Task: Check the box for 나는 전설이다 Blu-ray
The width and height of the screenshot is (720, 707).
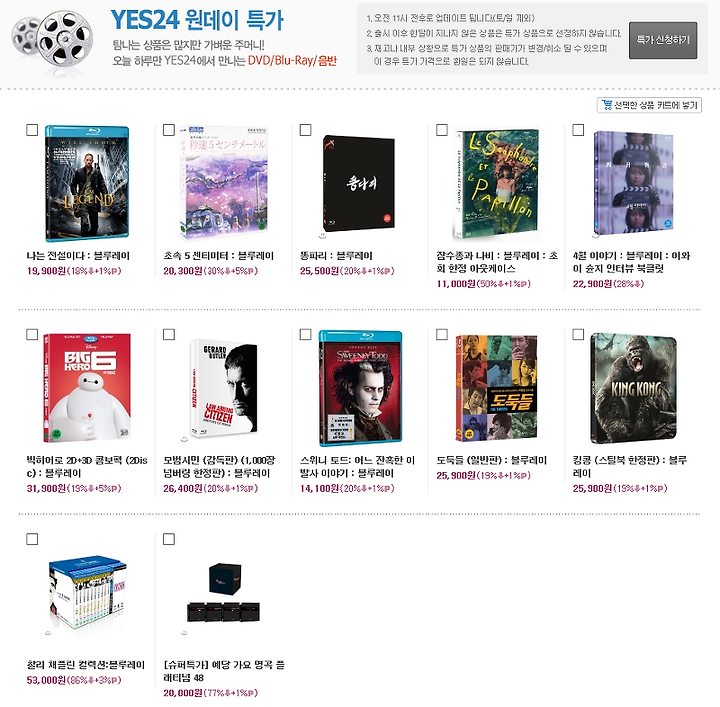Action: click(x=32, y=130)
